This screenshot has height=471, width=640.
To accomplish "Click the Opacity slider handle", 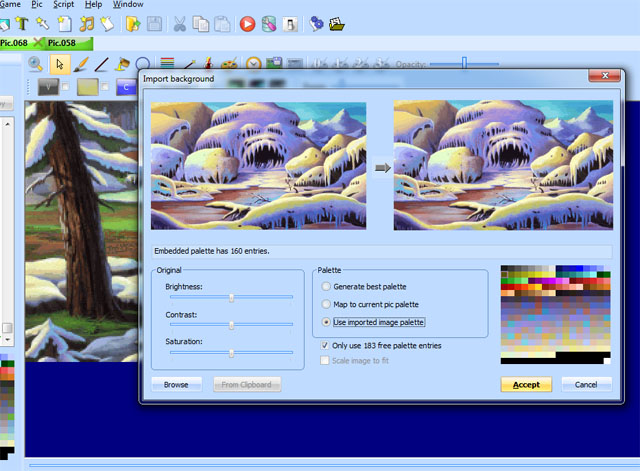I will pos(464,63).
